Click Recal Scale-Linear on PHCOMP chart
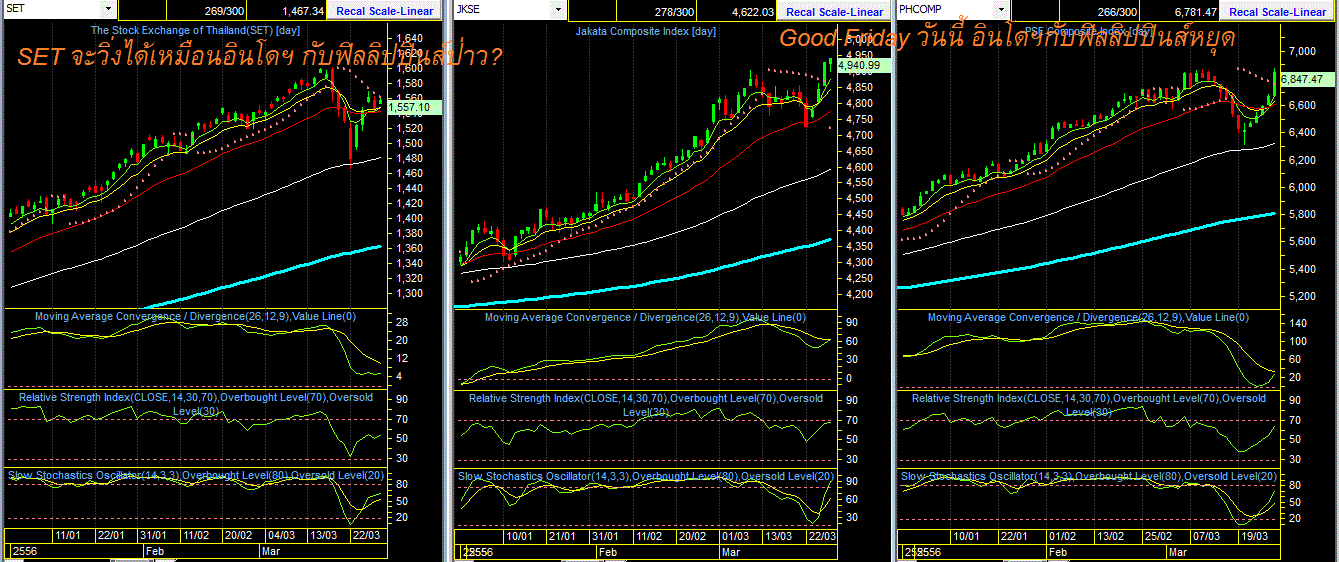Image resolution: width=1339 pixels, height=562 pixels. click(1278, 11)
